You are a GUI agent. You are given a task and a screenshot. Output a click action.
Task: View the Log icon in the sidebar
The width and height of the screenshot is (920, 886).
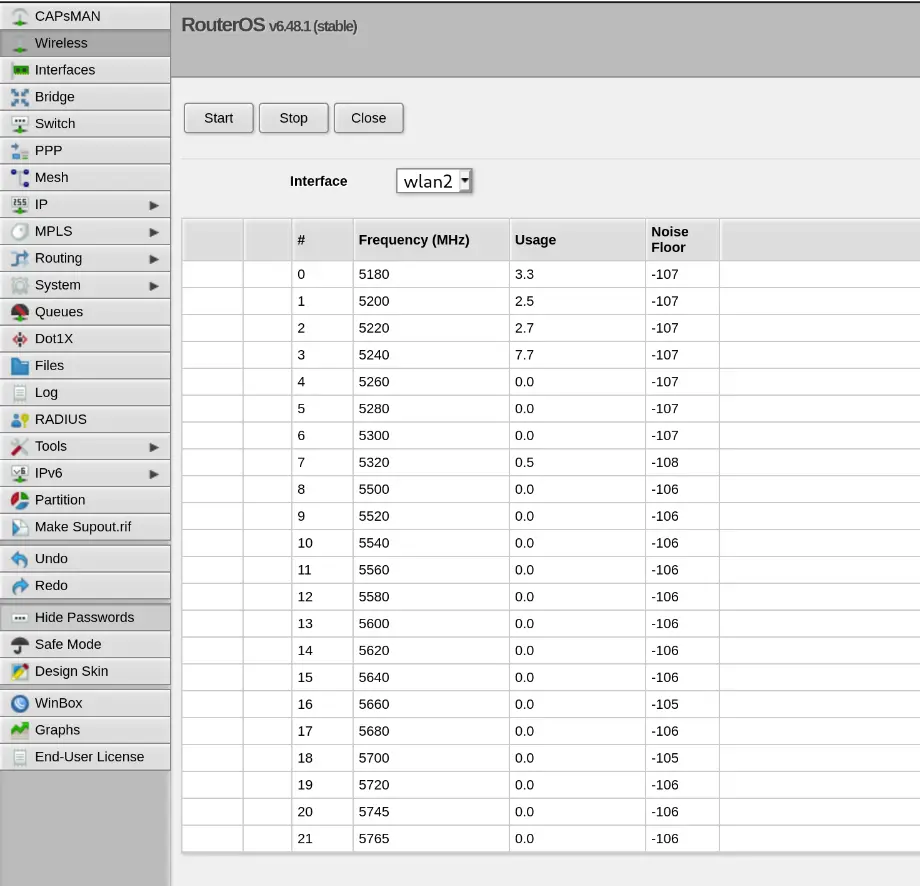(x=20, y=393)
